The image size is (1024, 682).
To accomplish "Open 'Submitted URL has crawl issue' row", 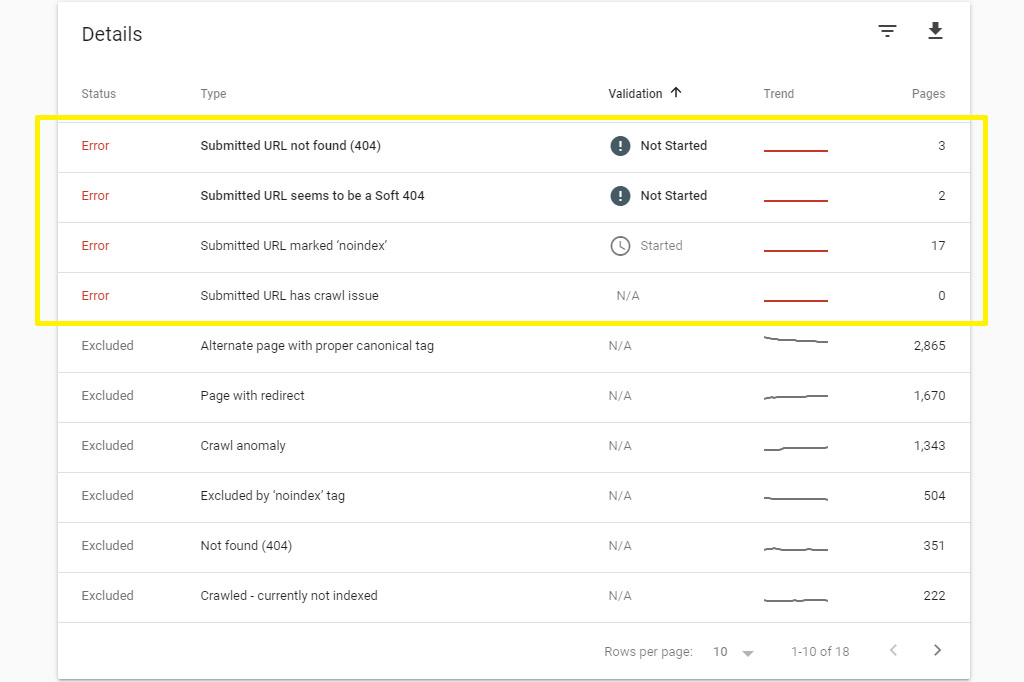I will point(514,296).
